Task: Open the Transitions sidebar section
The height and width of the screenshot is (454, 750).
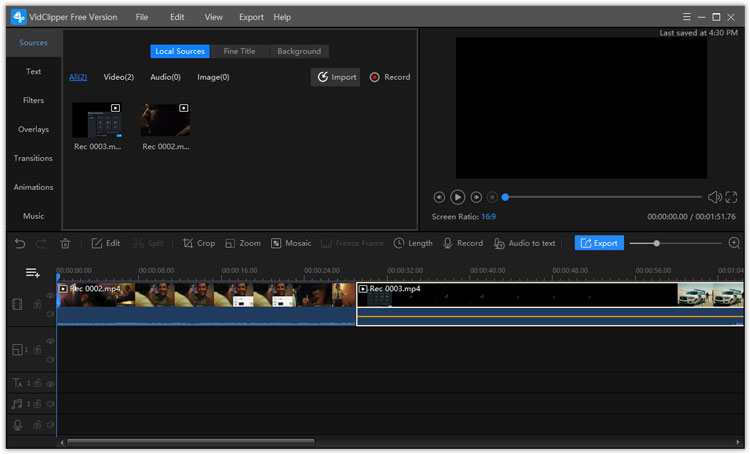Action: [x=33, y=158]
